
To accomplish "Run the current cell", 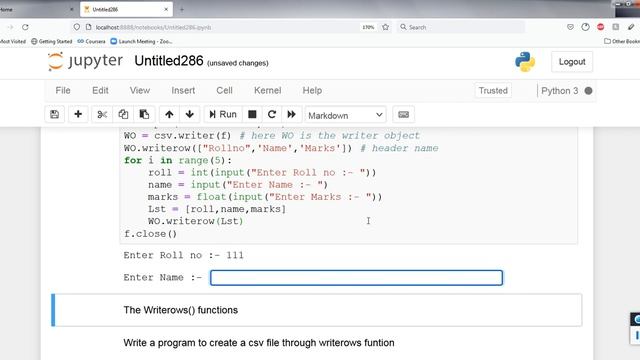I will click(x=223, y=115).
